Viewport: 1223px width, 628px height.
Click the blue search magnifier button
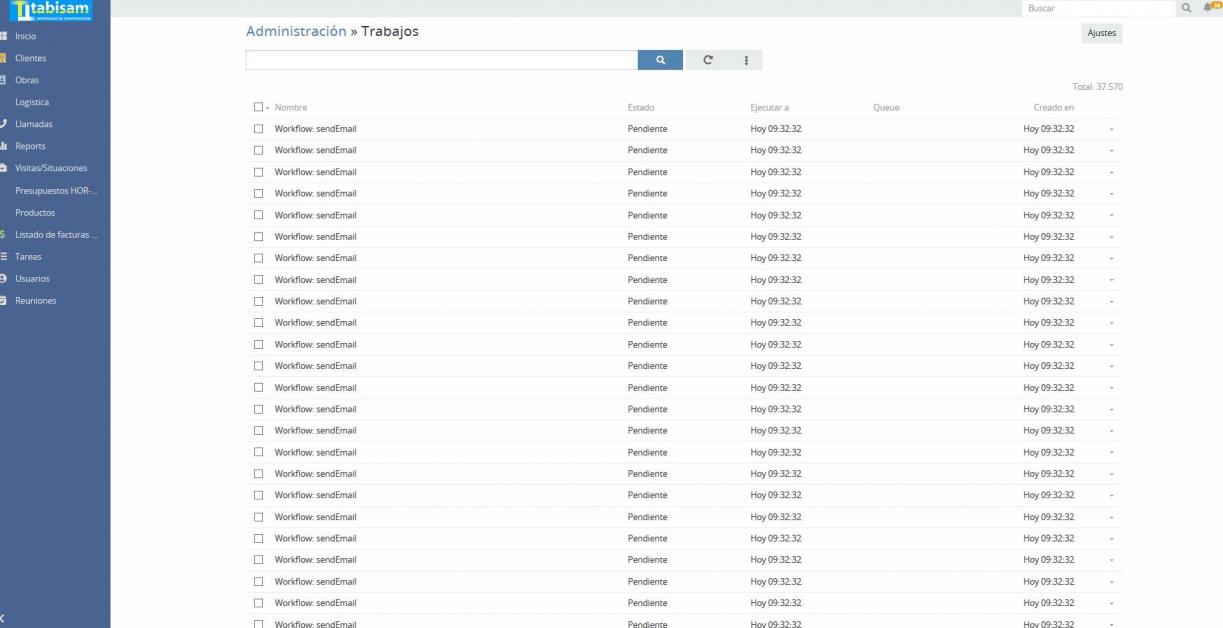coord(660,60)
